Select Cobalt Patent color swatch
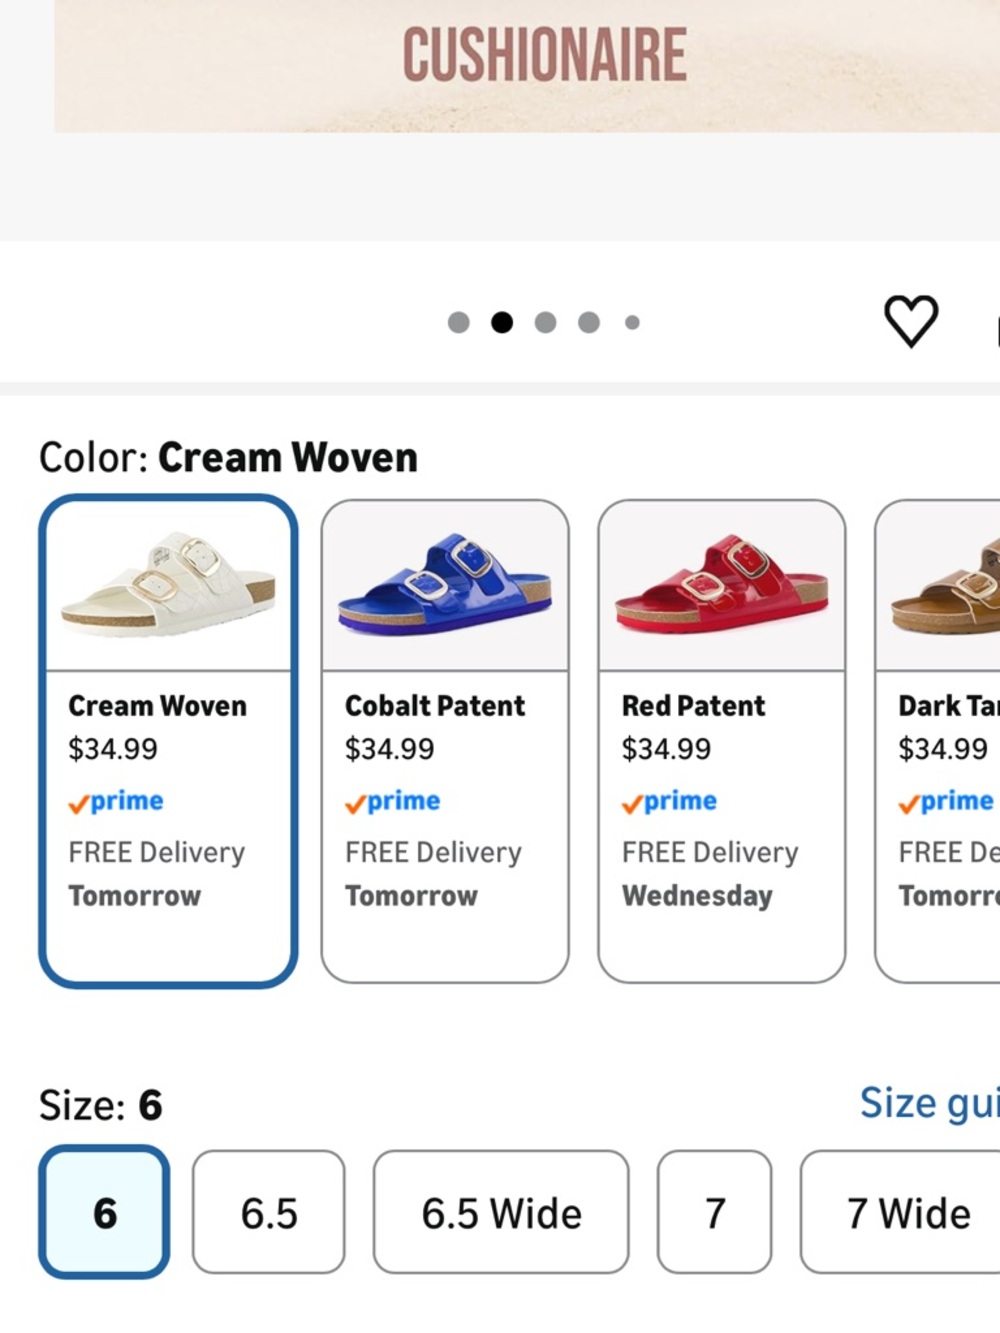This screenshot has width=1000, height=1333. [x=445, y=741]
